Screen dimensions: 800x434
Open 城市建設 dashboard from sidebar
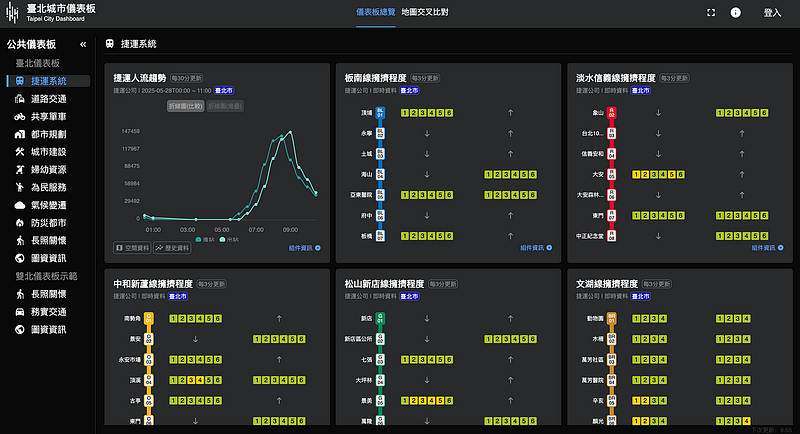pyautogui.click(x=49, y=152)
